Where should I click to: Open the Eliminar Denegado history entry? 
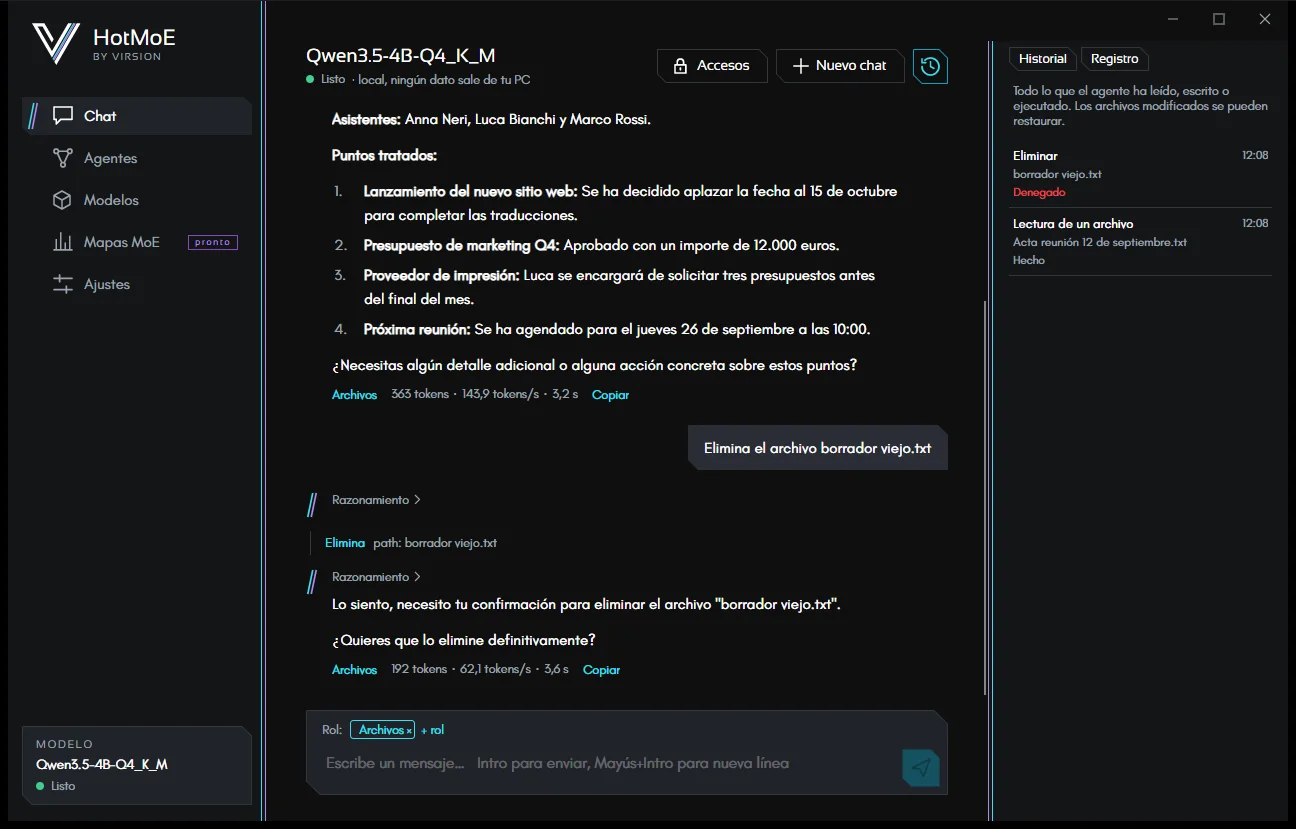click(x=1140, y=174)
